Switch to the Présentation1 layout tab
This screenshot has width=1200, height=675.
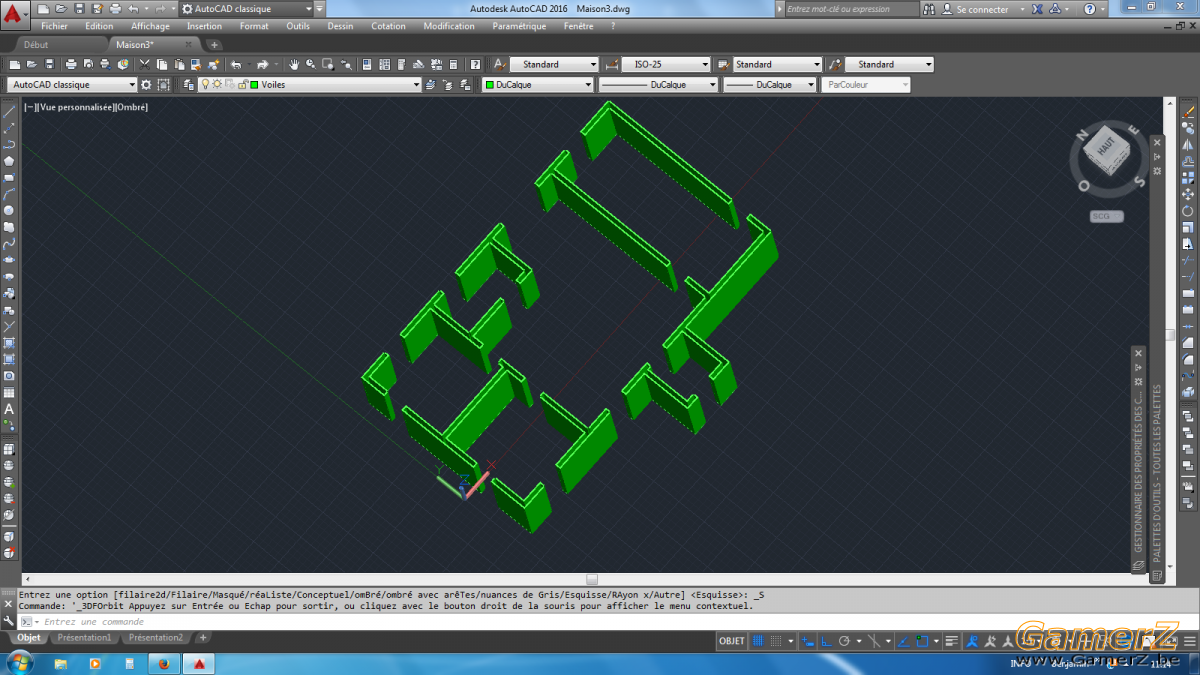point(84,637)
